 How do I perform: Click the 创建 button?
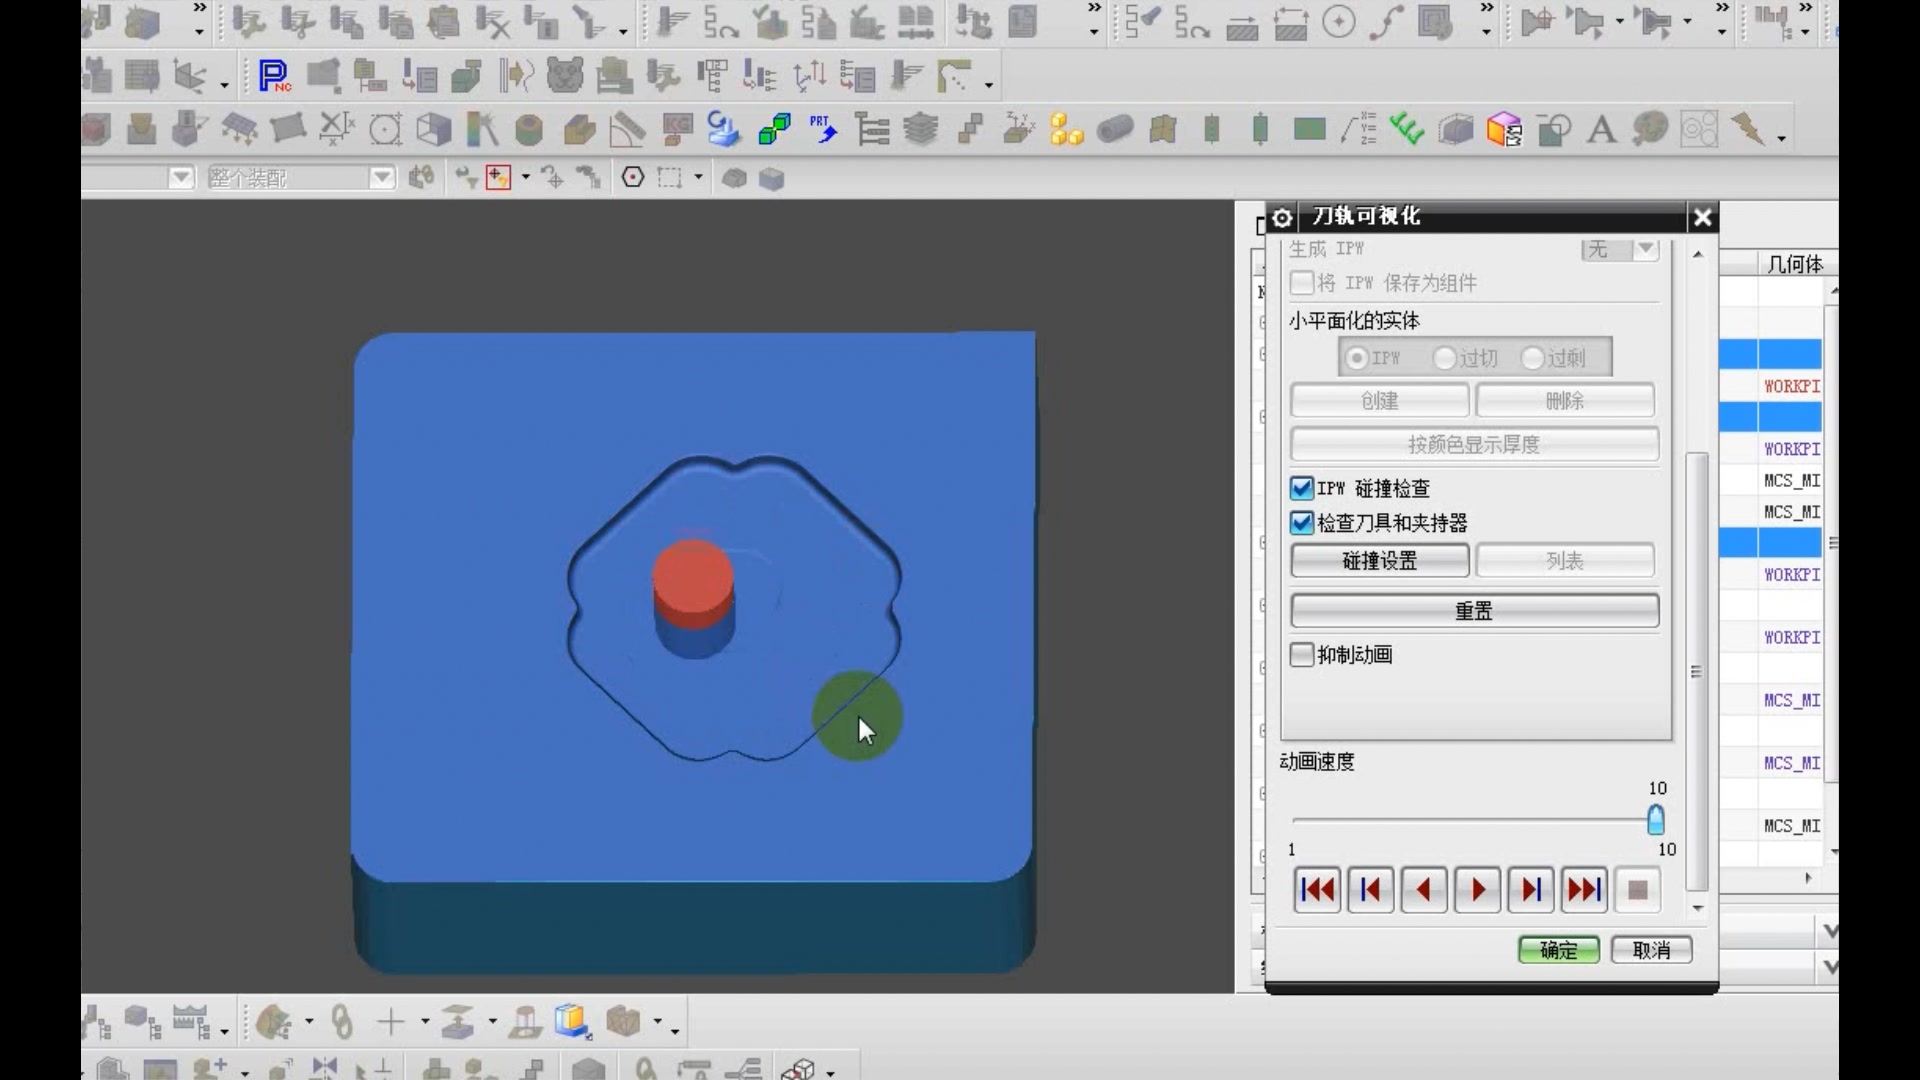coord(1379,401)
